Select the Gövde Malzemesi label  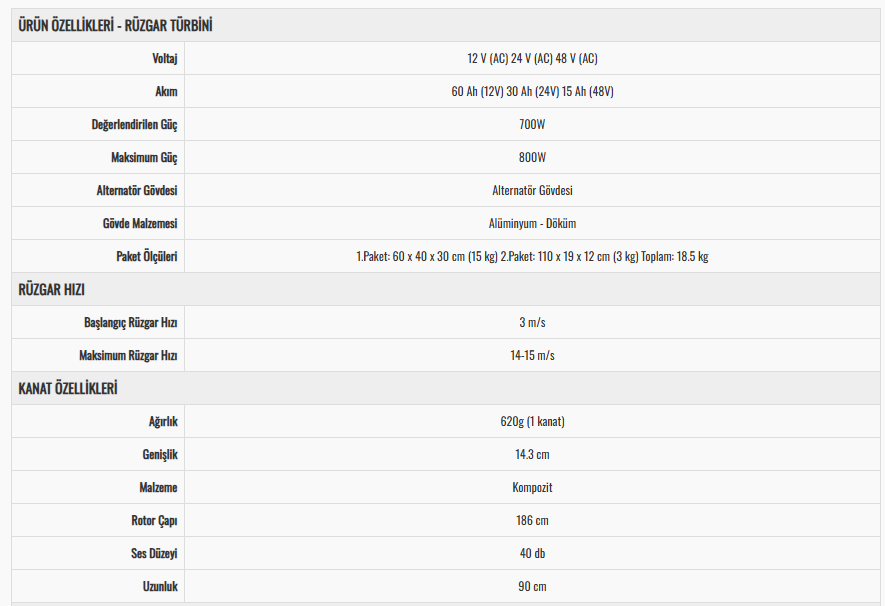(x=140, y=223)
